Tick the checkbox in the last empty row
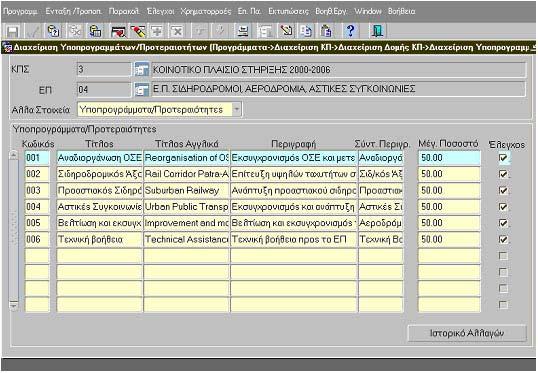 coord(503,305)
